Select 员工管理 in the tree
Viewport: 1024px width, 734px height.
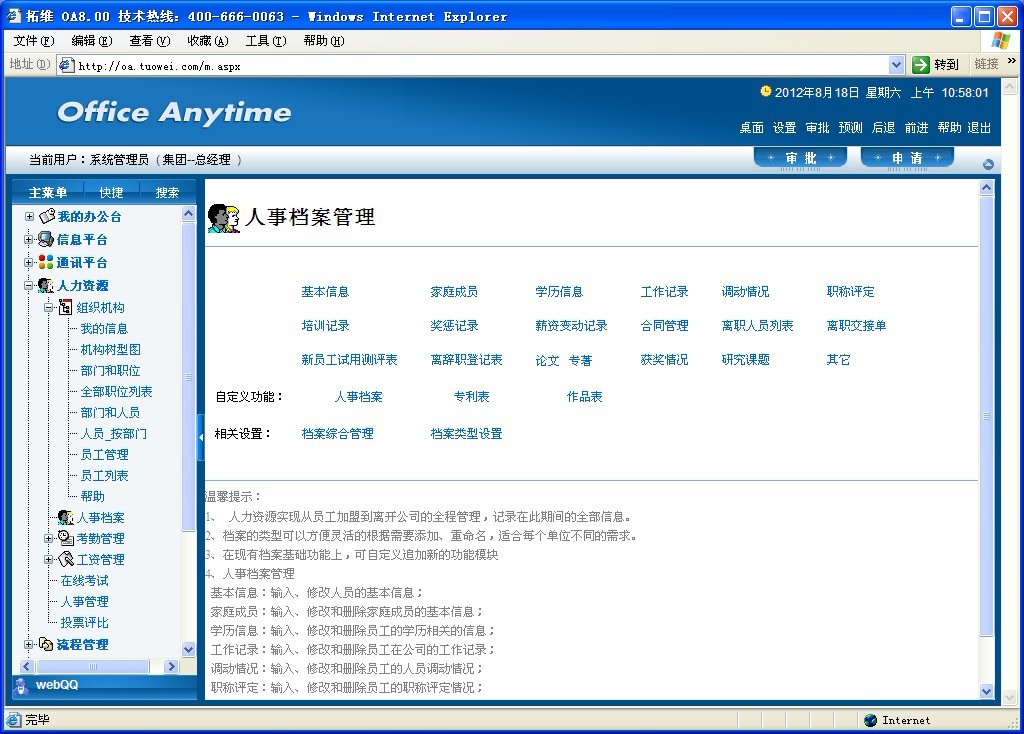coord(104,455)
